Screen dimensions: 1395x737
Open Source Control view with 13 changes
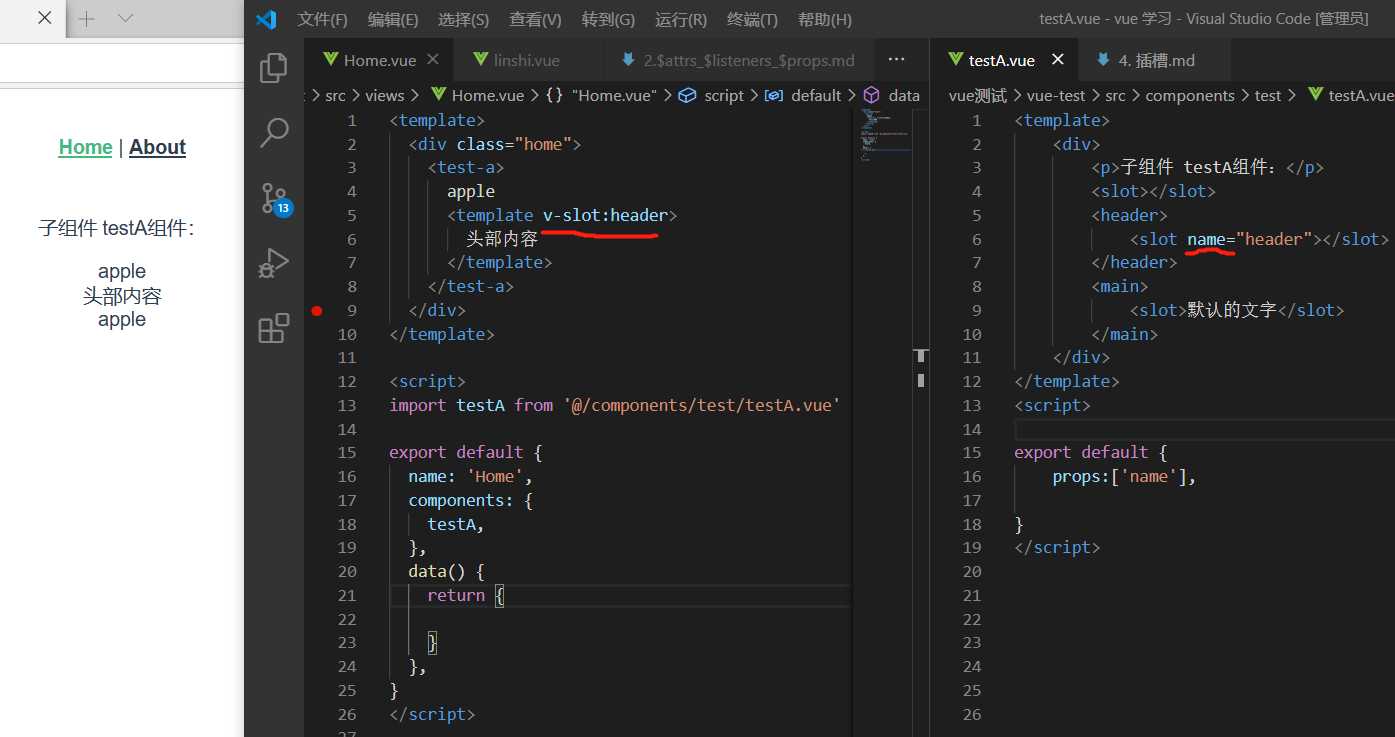tap(275, 198)
